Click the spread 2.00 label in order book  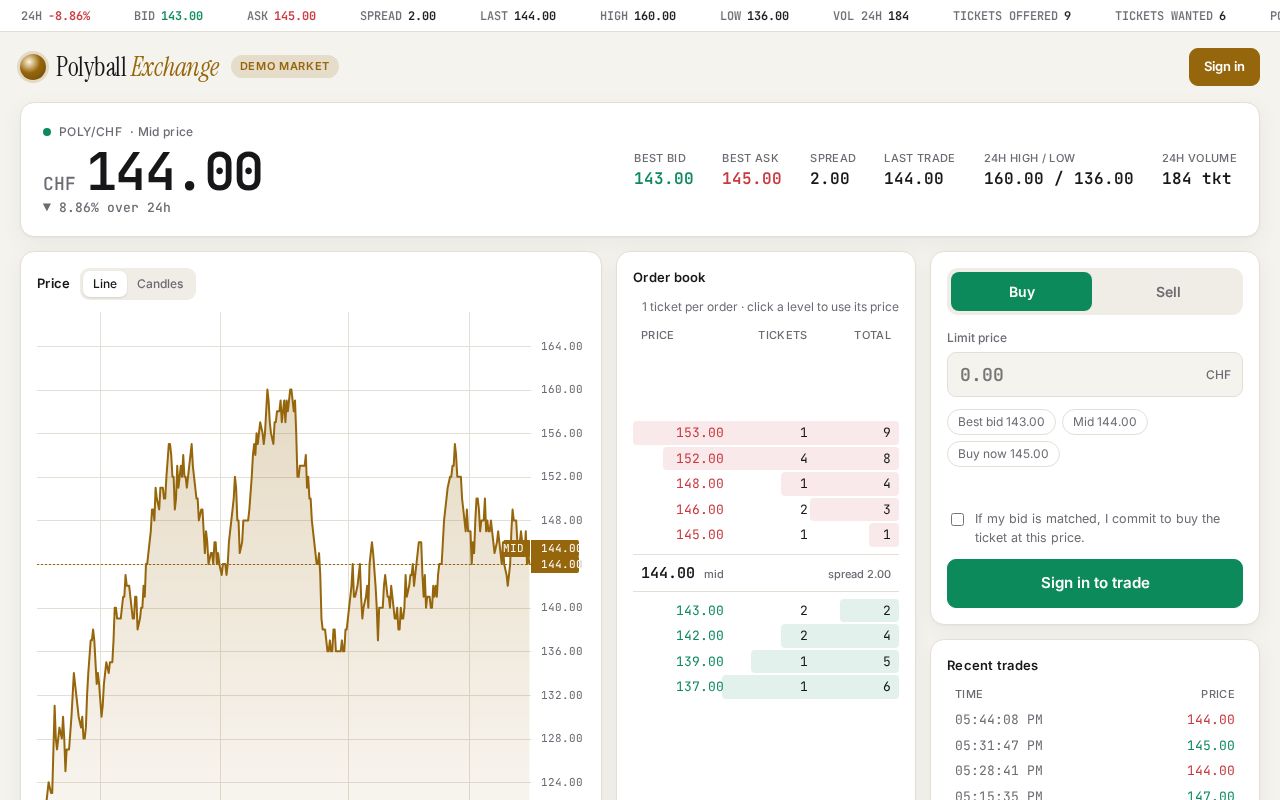[x=859, y=574]
